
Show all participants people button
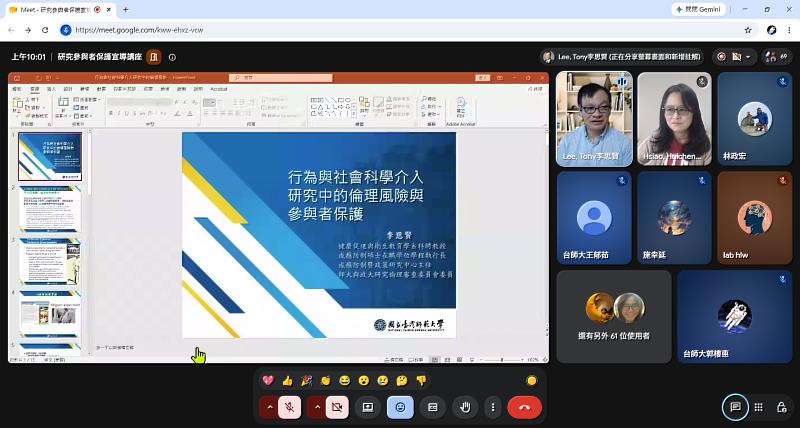point(777,57)
